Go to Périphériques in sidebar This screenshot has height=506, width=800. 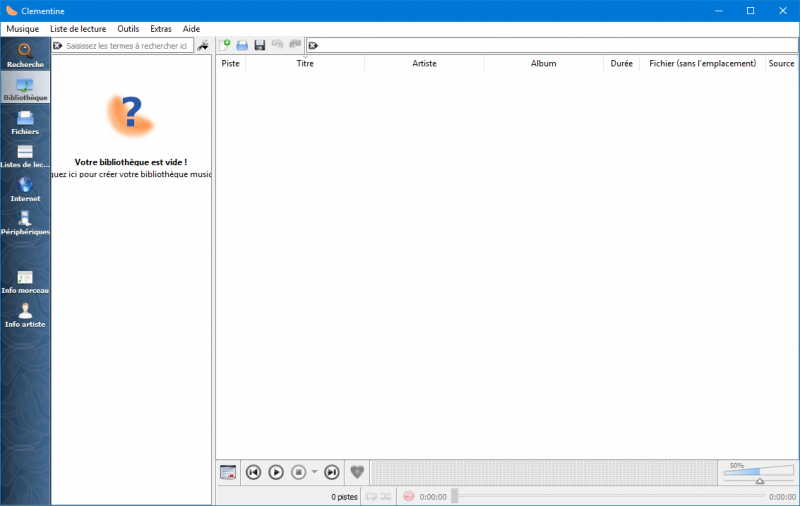coord(25,222)
